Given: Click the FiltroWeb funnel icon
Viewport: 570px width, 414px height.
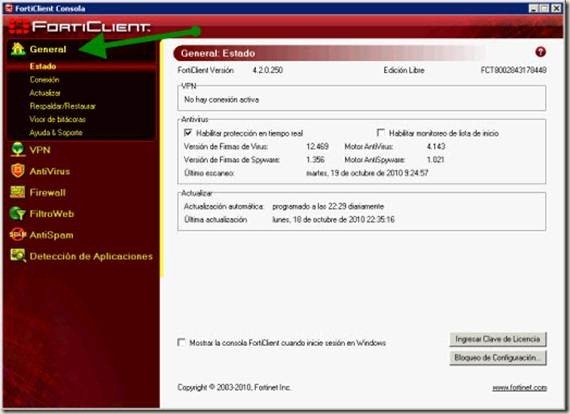Looking at the screenshot, I should 17,213.
